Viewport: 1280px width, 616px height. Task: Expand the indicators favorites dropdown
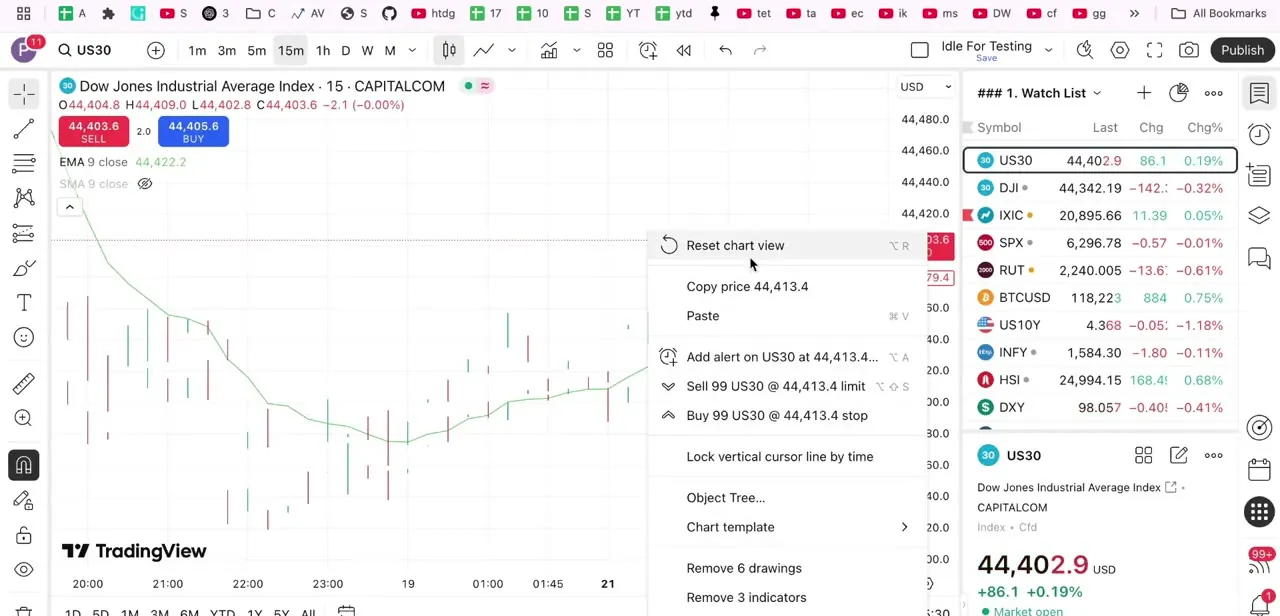(x=577, y=50)
